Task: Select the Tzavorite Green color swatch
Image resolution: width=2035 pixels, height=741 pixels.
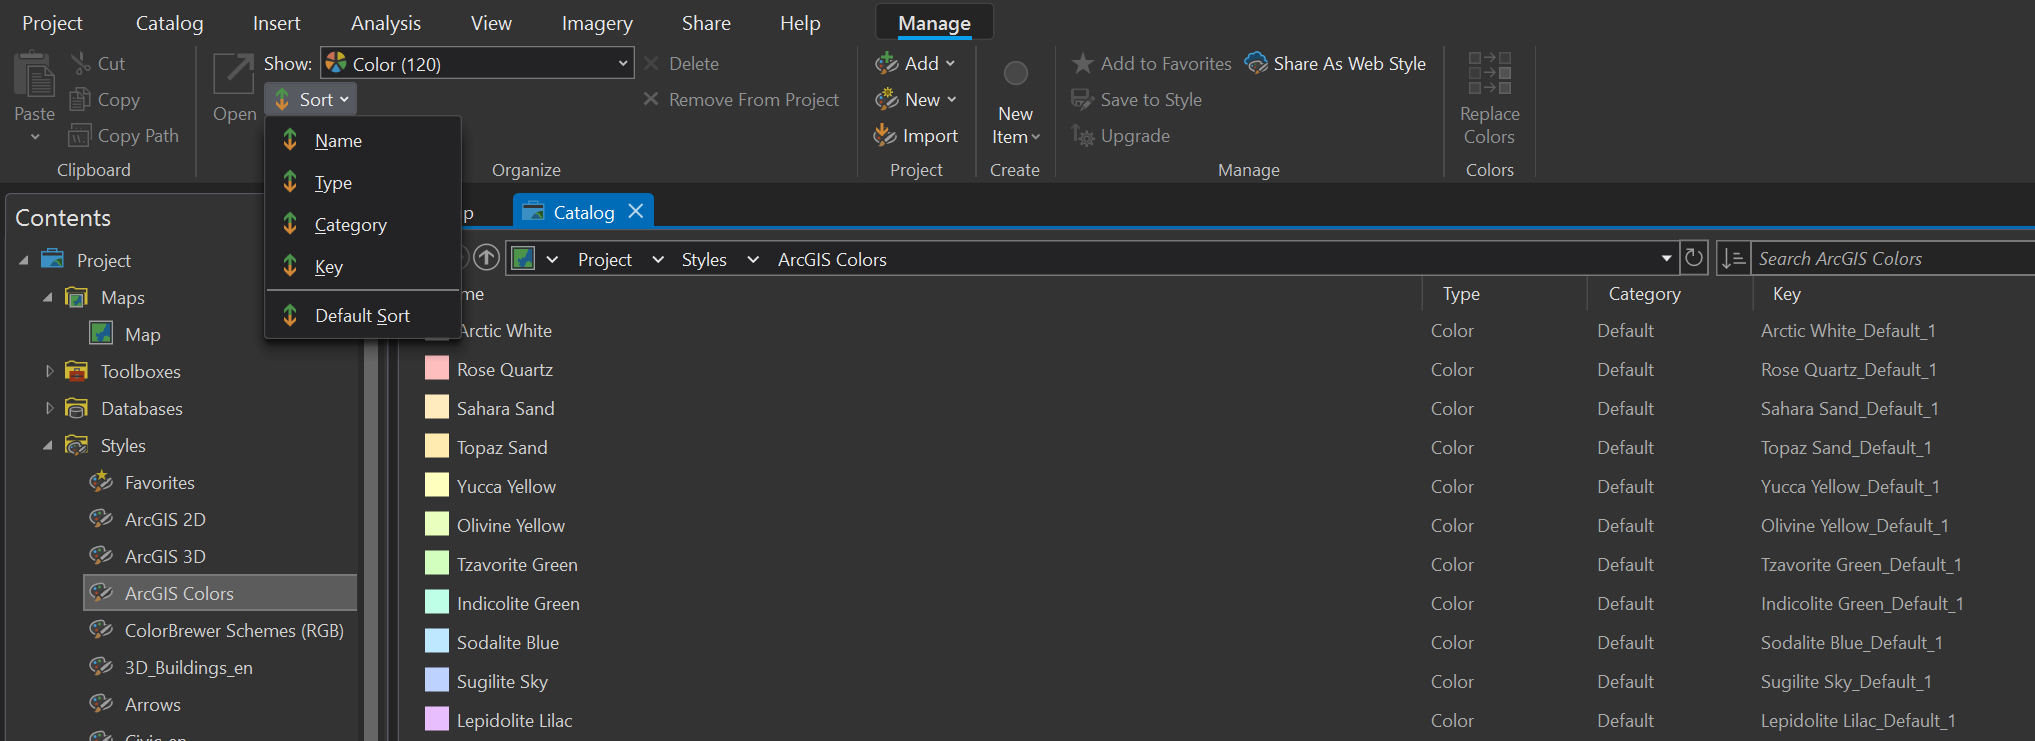Action: coord(436,563)
